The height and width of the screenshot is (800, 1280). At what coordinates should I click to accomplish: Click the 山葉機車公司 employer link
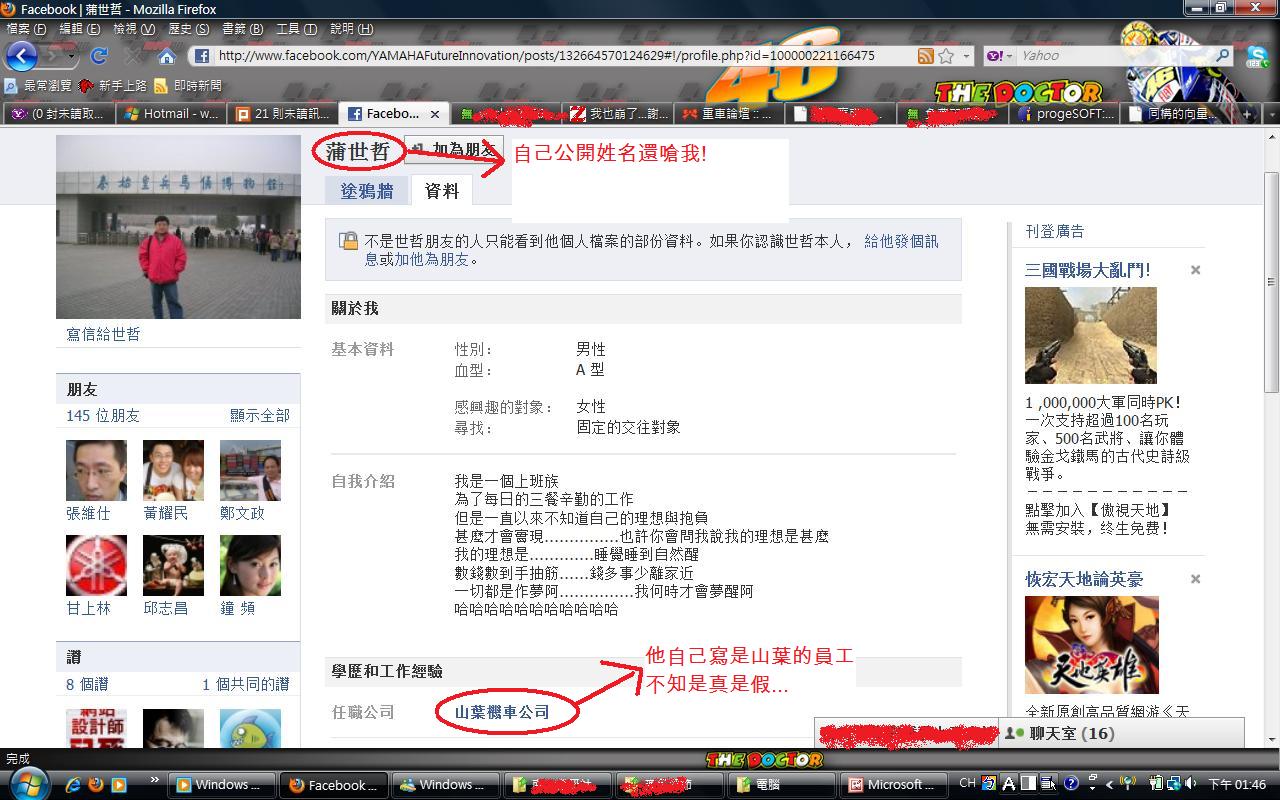502,712
